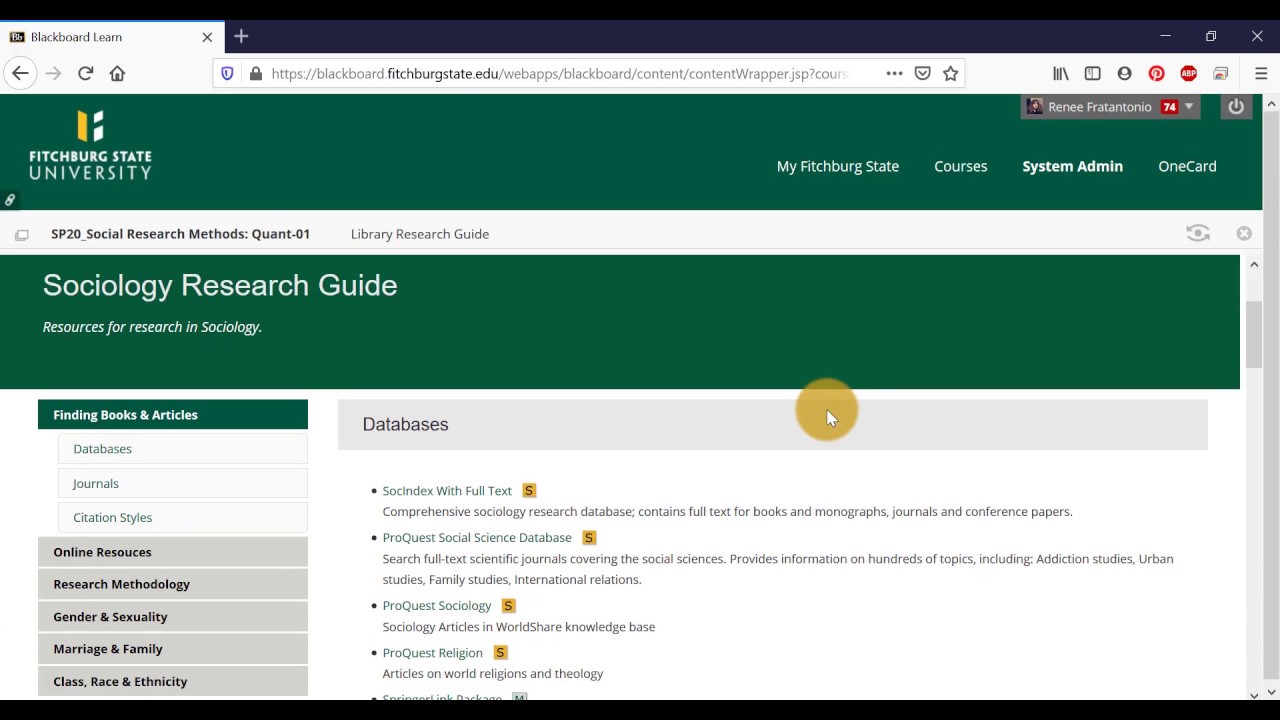Open the browser home page
The image size is (1280, 720).
point(118,73)
